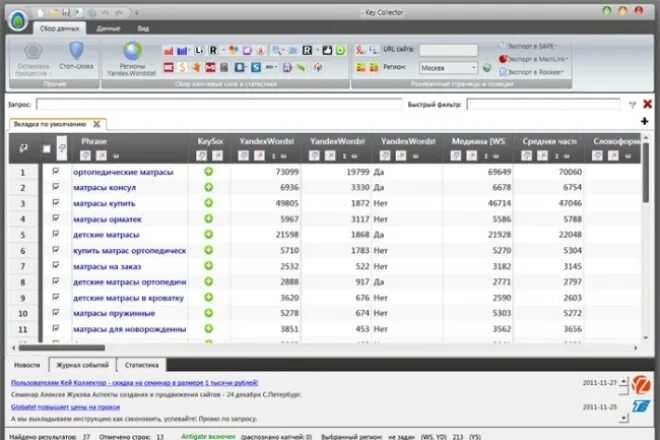Focus the URL сайта input field
This screenshot has height=440, width=660.
(x=448, y=50)
